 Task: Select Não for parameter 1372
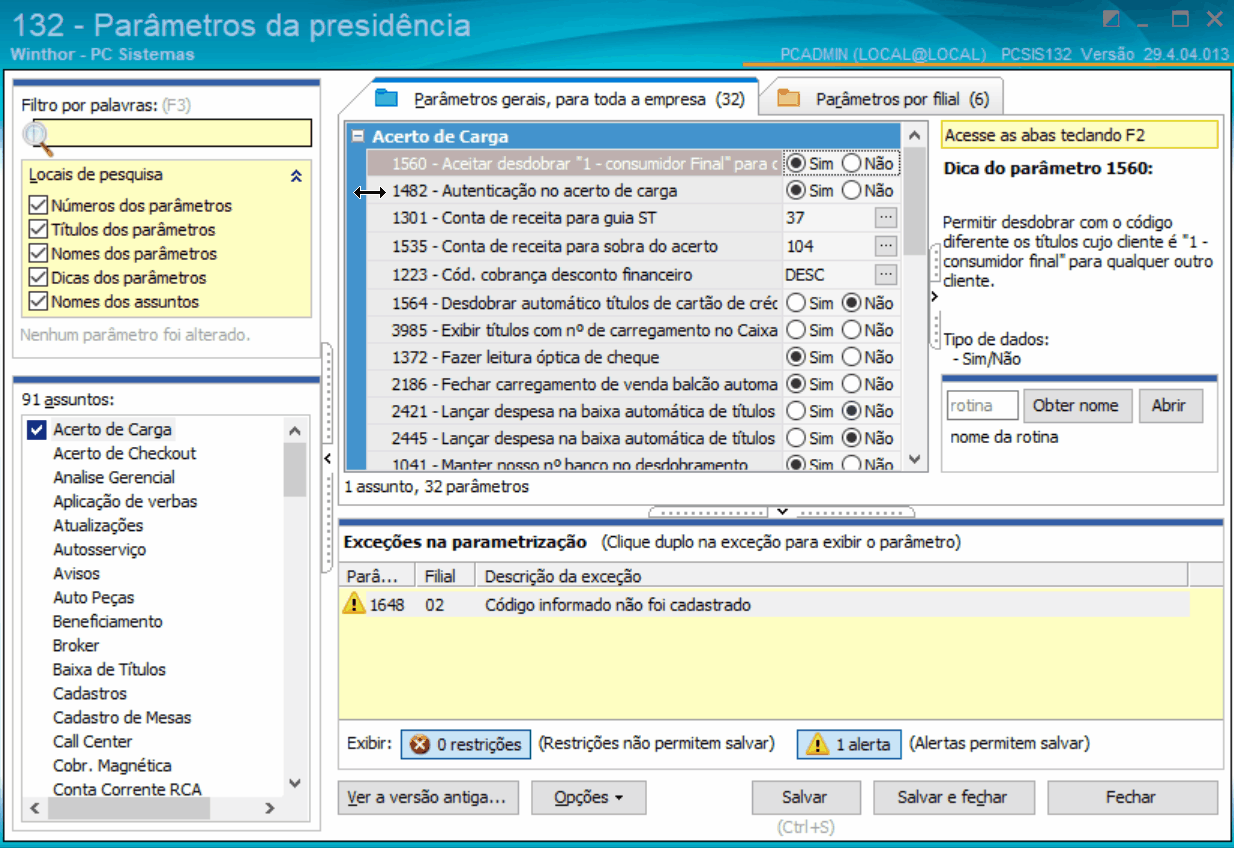[852, 357]
